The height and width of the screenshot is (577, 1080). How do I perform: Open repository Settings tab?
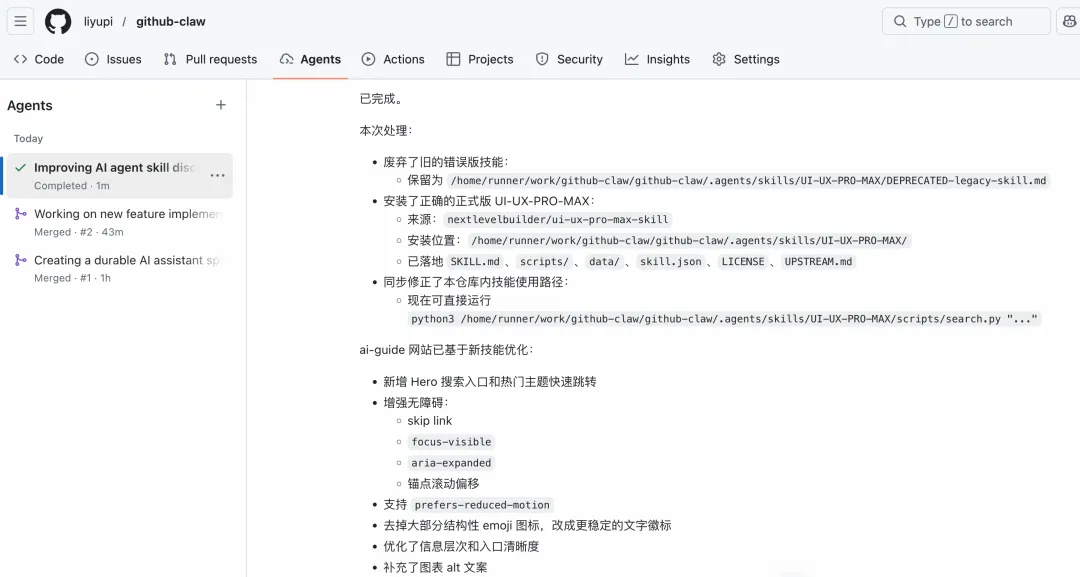pyautogui.click(x=745, y=59)
